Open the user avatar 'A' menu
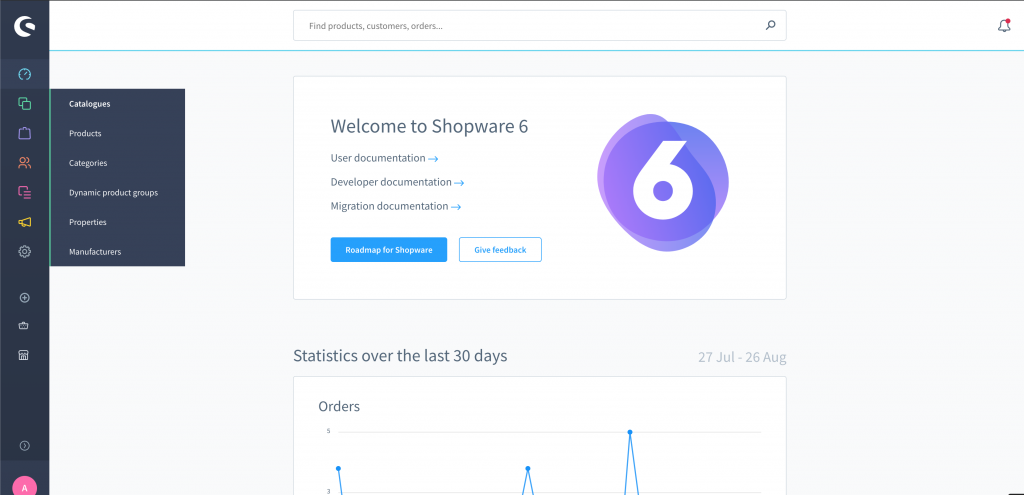The height and width of the screenshot is (495, 1024). pos(25,487)
